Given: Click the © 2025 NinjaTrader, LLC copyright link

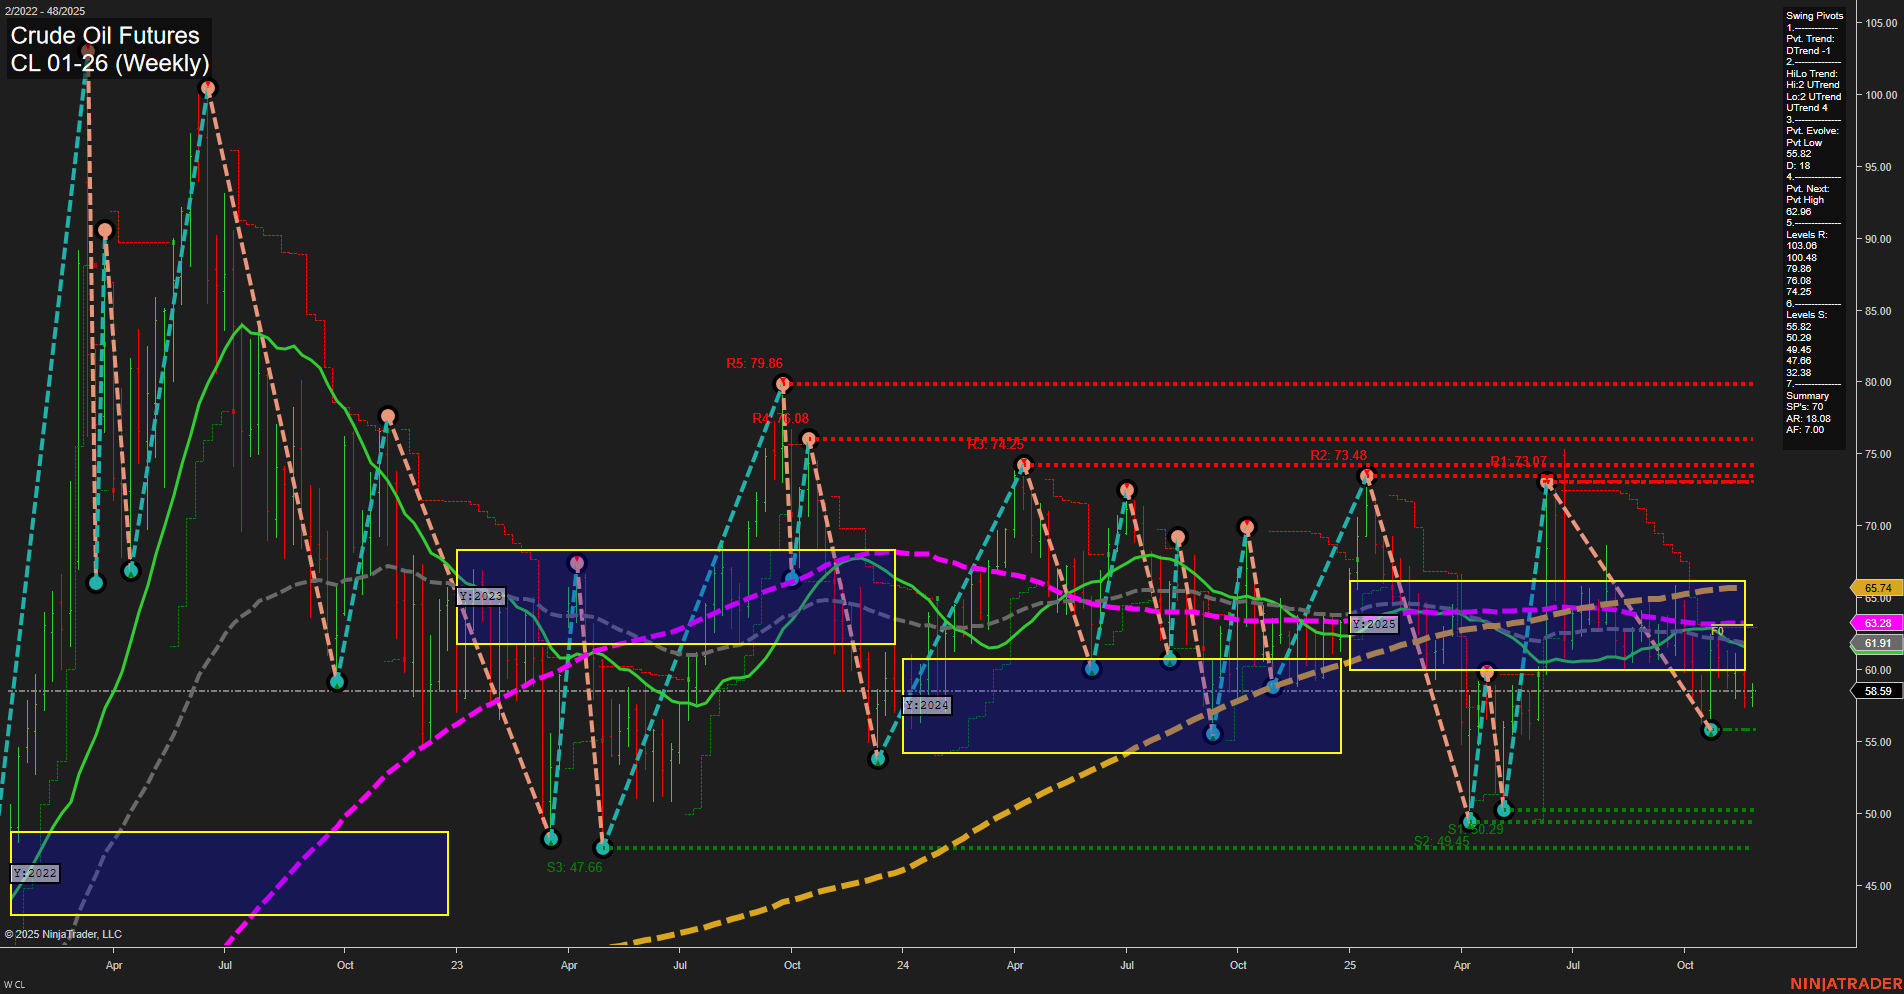Looking at the screenshot, I should coord(64,934).
